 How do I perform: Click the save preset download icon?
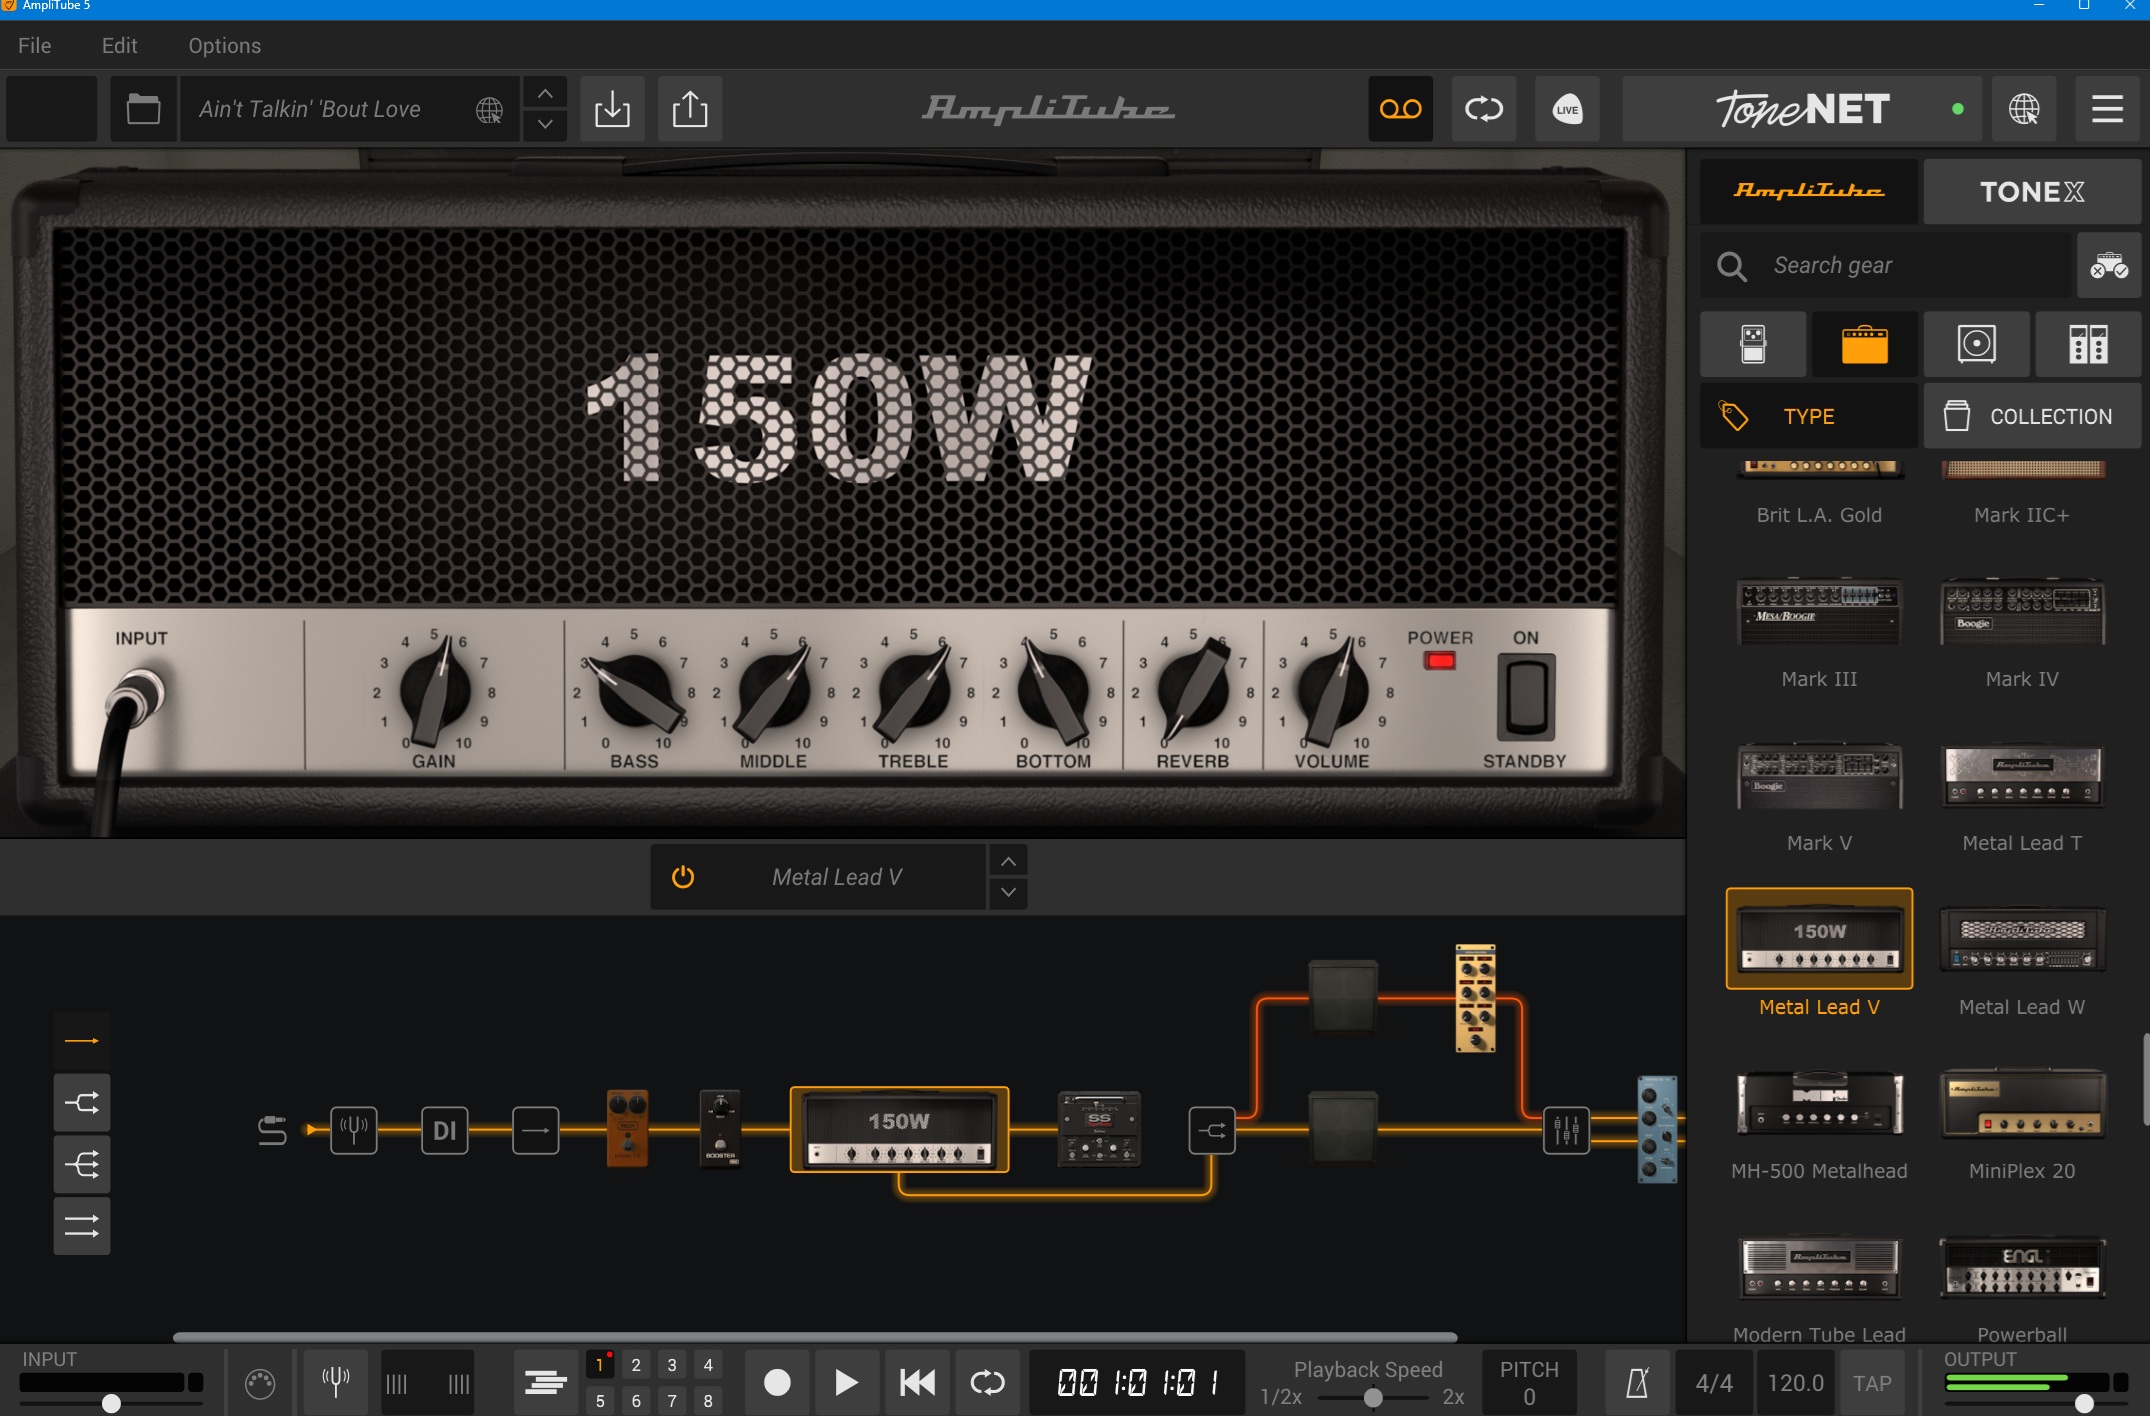(x=612, y=109)
